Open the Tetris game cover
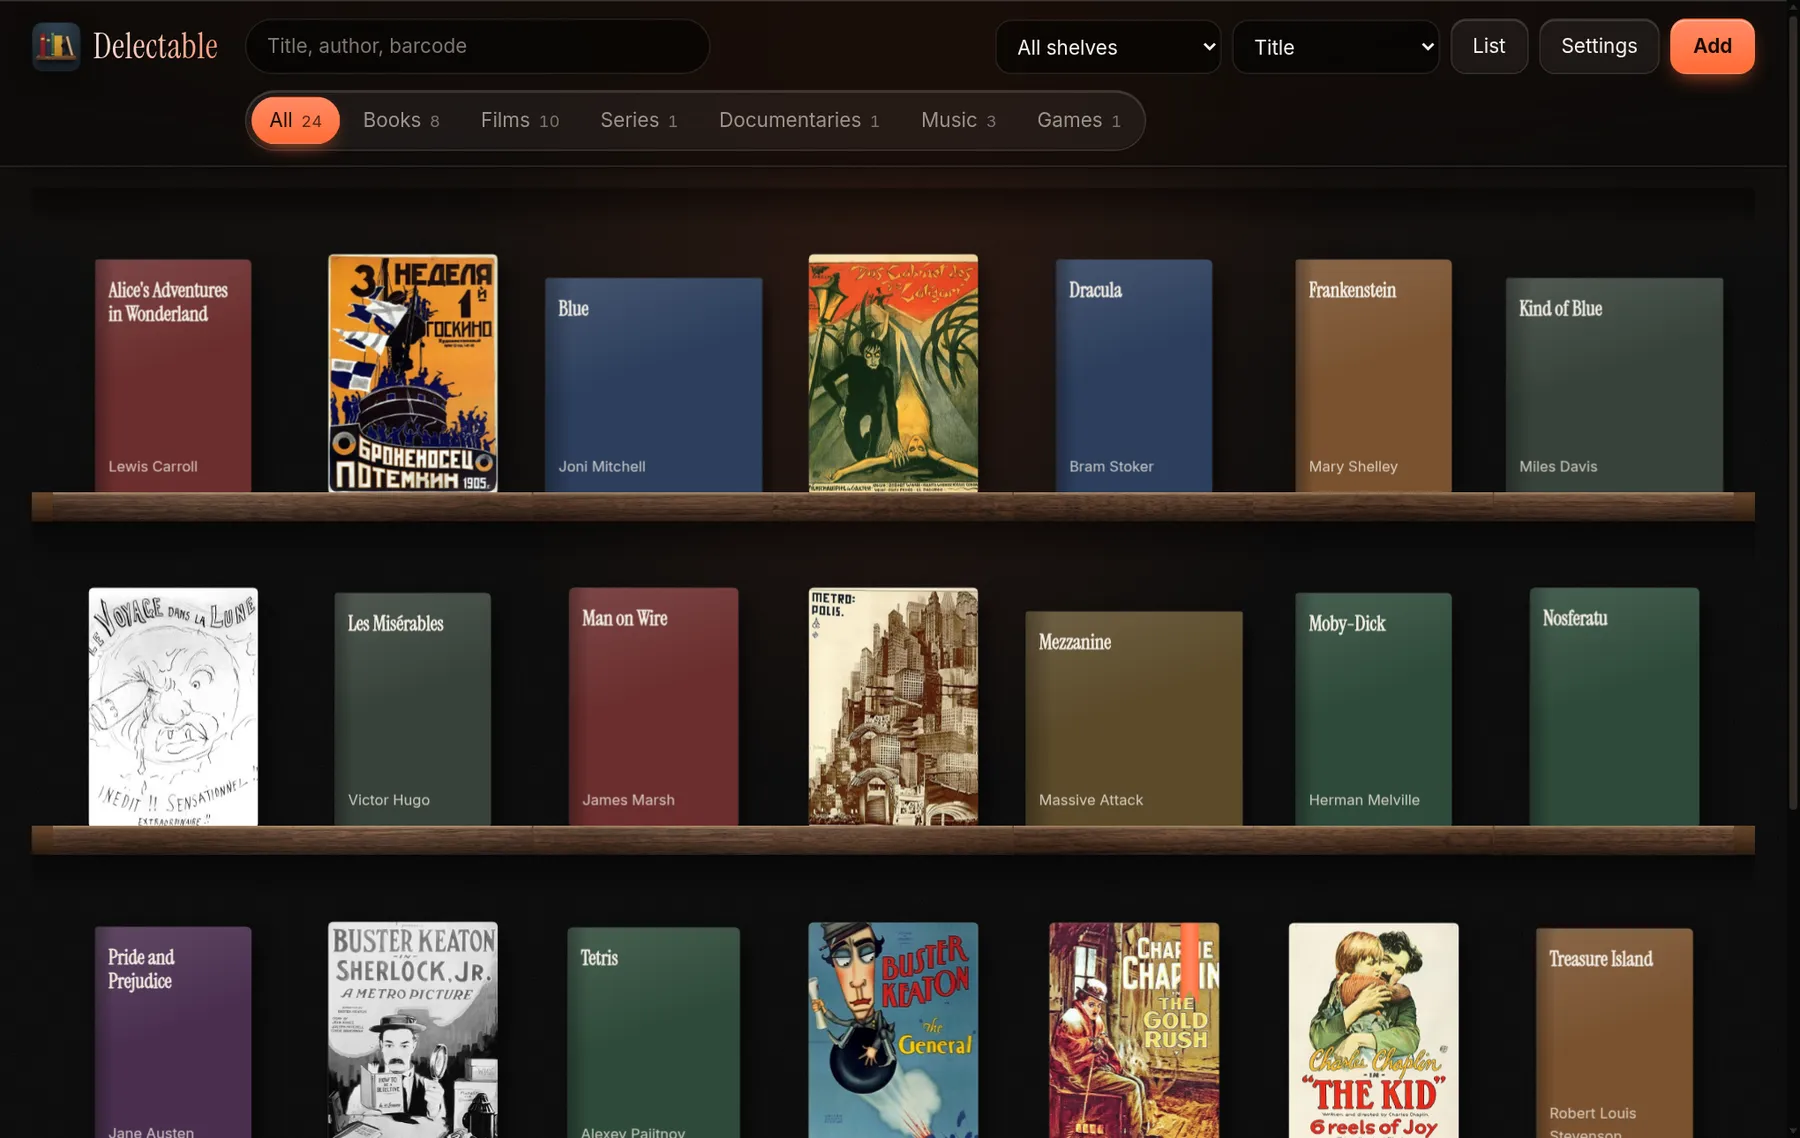Screen dimensions: 1800x1138 (x=653, y=1032)
